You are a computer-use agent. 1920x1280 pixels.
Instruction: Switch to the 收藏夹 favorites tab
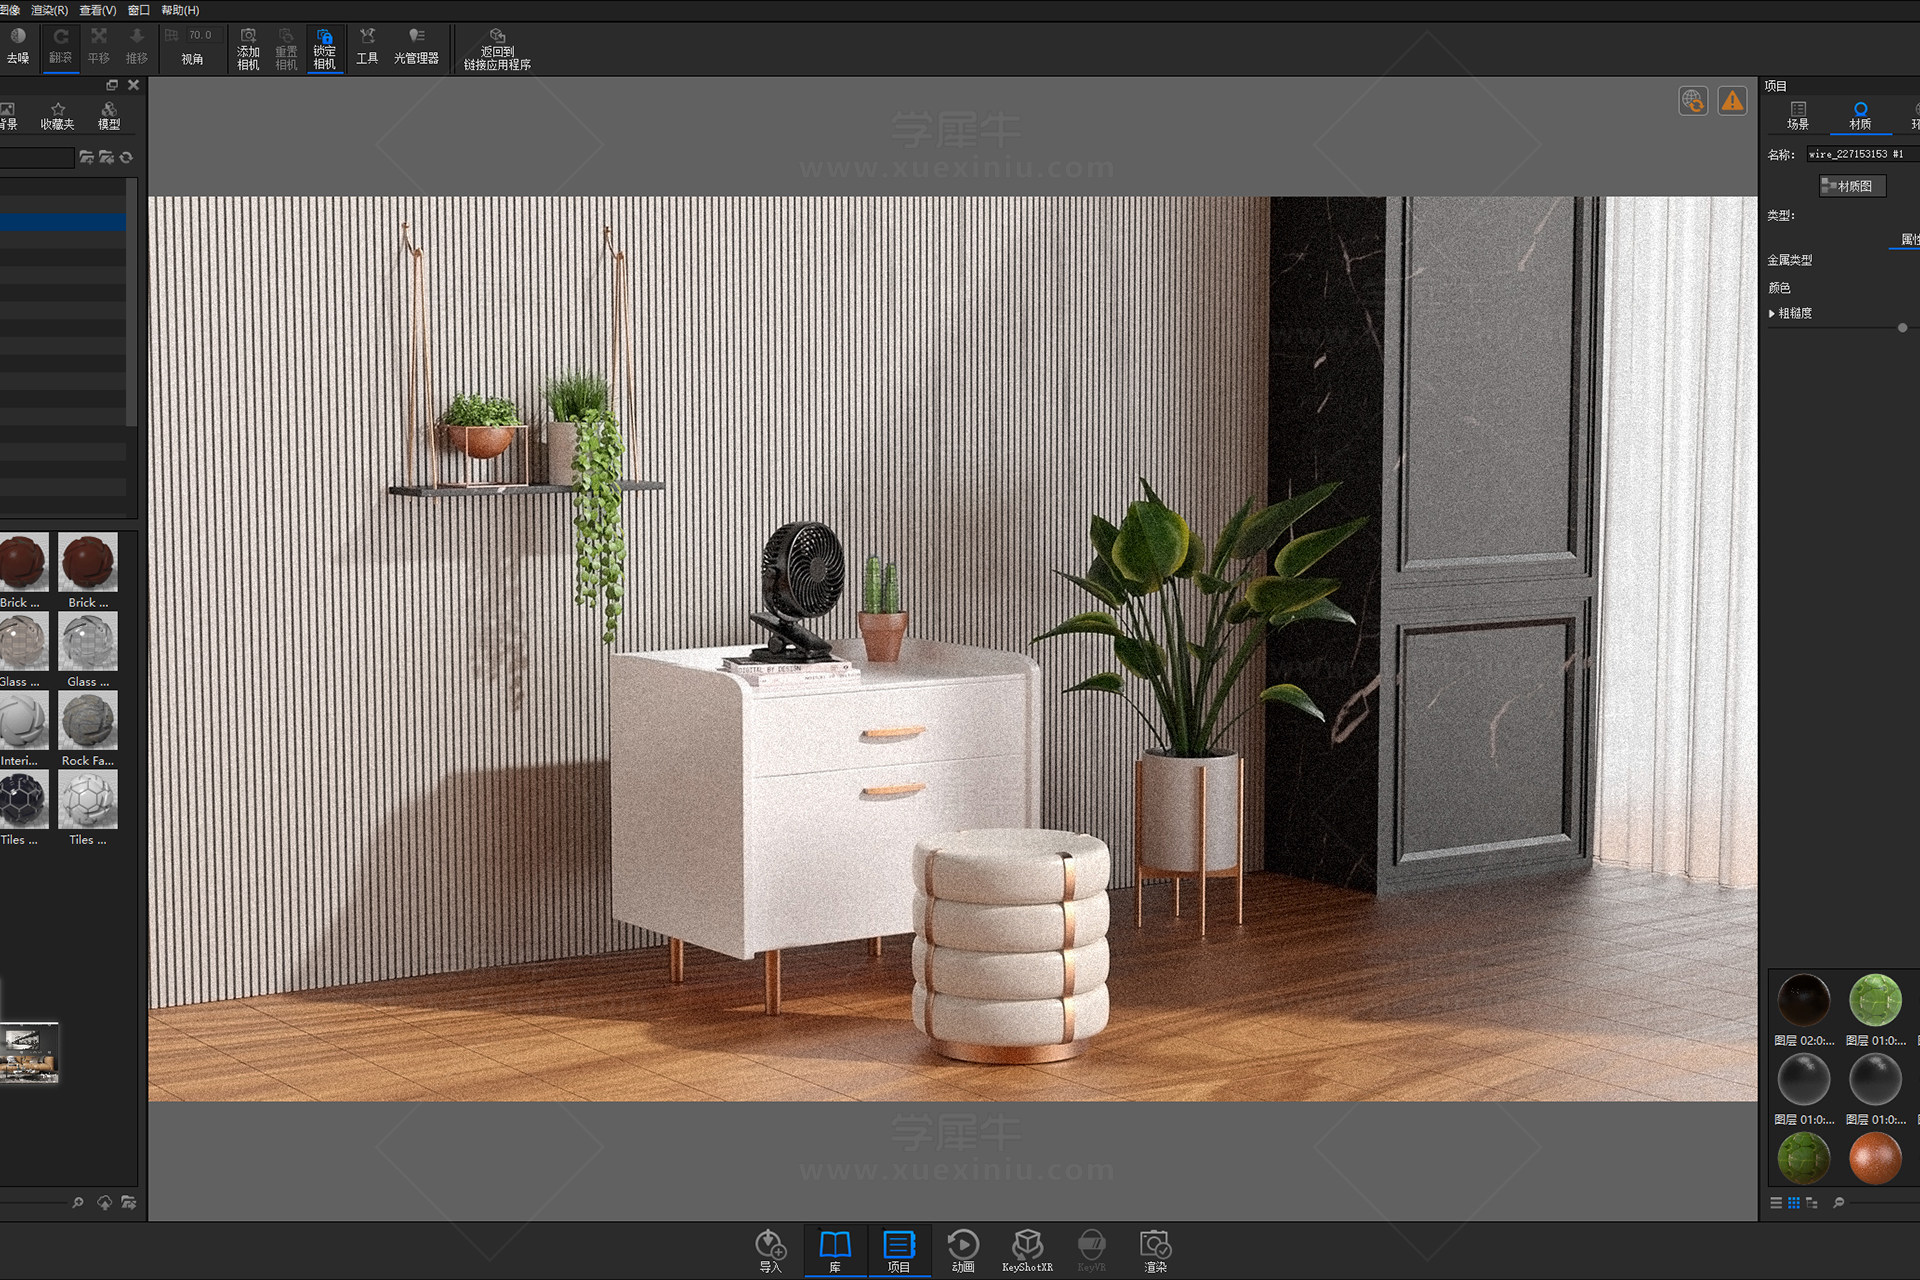click(57, 115)
